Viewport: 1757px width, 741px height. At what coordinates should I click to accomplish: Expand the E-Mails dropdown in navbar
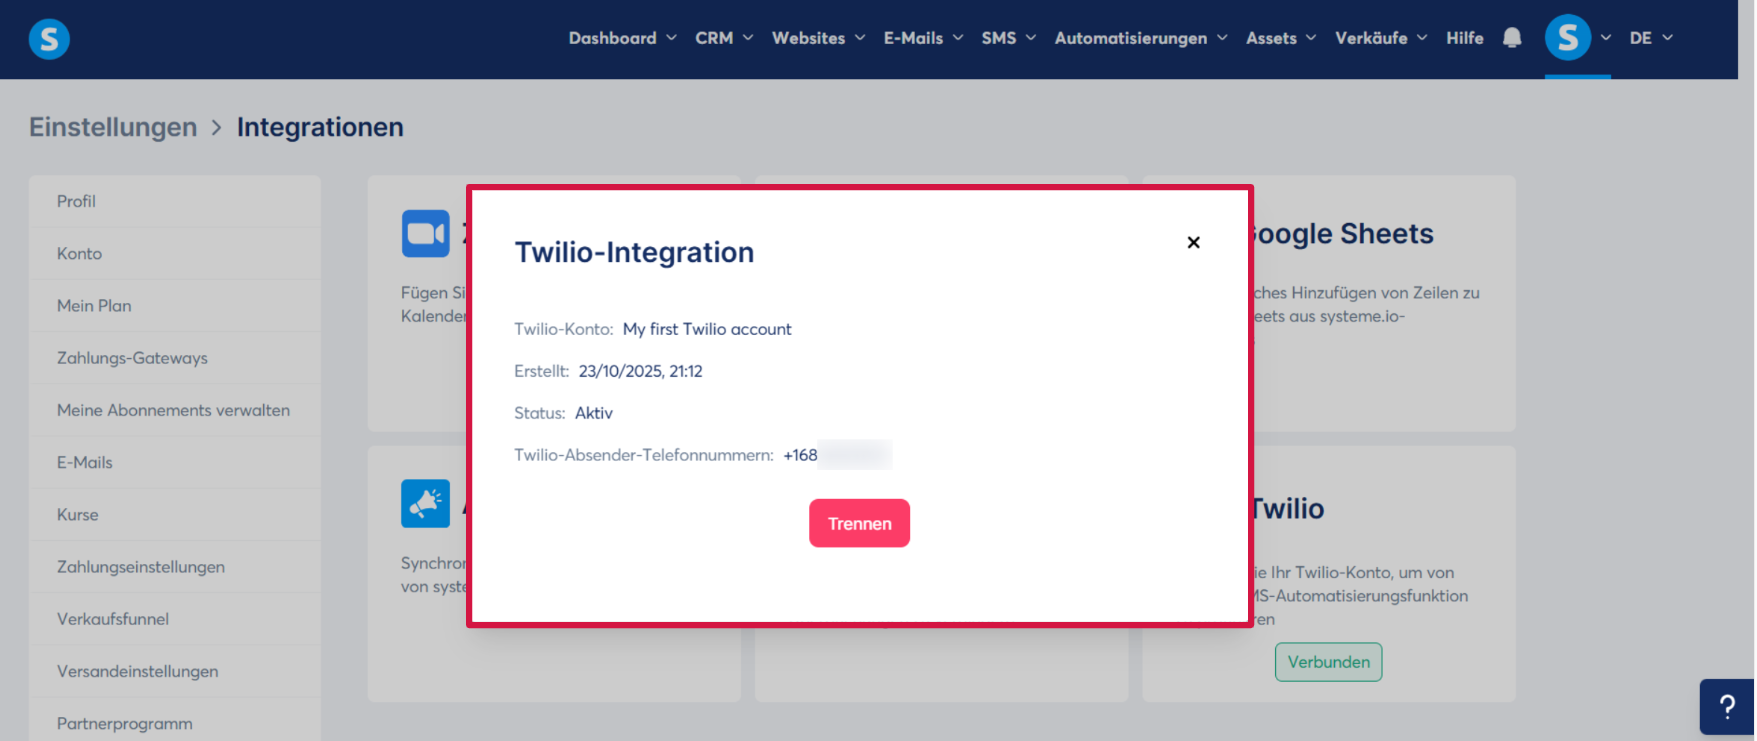pyautogui.click(x=923, y=38)
